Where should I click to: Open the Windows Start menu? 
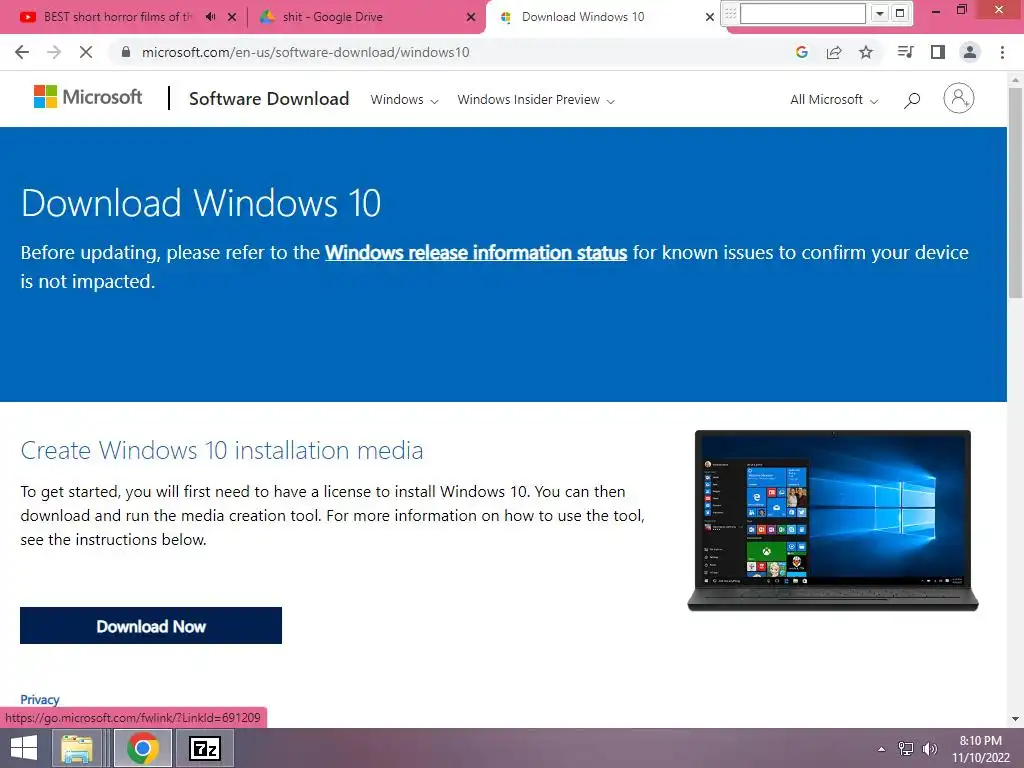pyautogui.click(x=24, y=748)
